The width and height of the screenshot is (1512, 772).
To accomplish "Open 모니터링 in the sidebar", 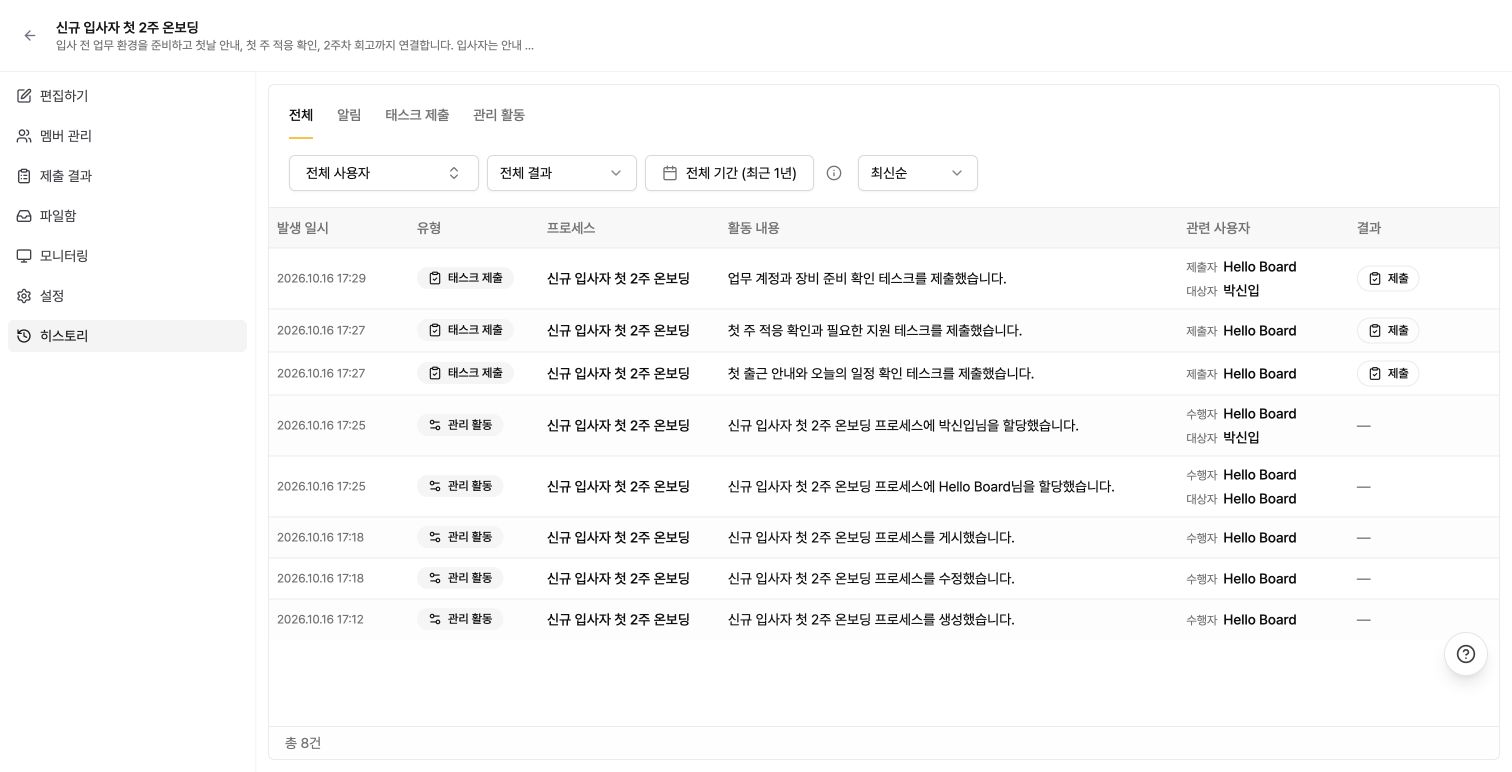I will point(127,256).
